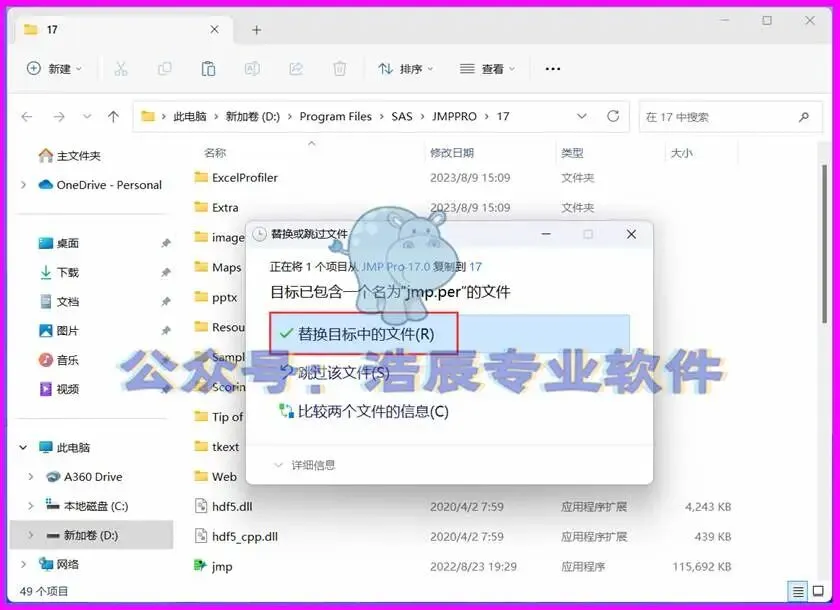The width and height of the screenshot is (840, 610).
Task: Expand the 本地磁盘 (C:) node
Action: point(31,506)
